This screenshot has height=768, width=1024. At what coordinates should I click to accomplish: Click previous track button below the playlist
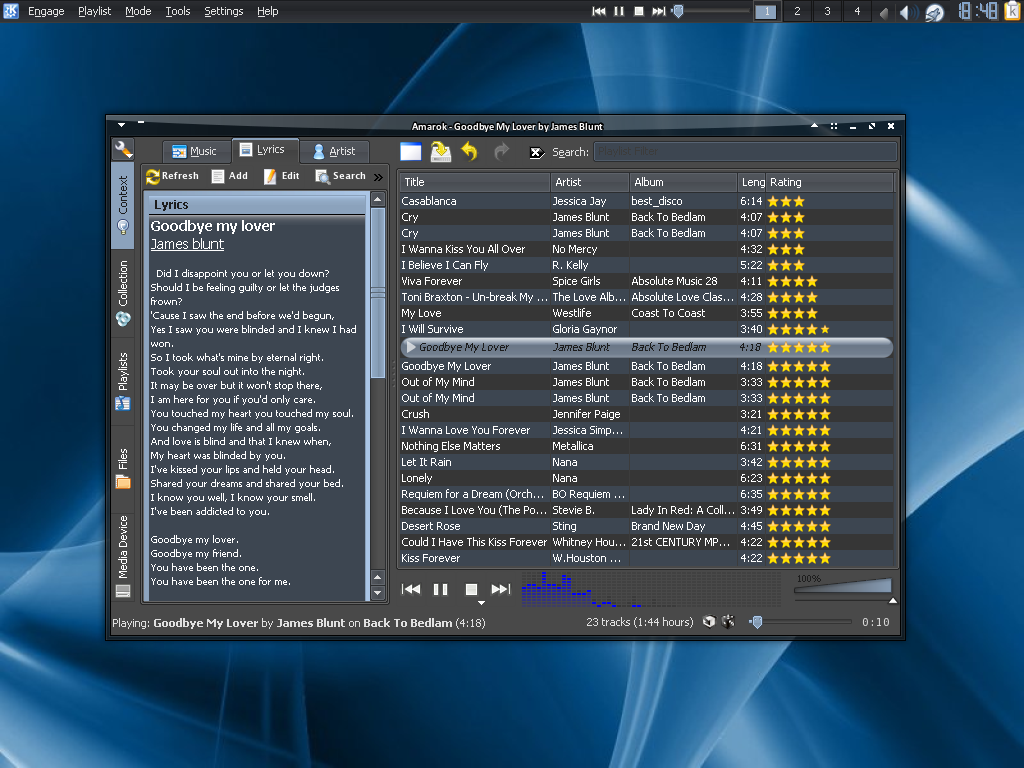tap(411, 589)
